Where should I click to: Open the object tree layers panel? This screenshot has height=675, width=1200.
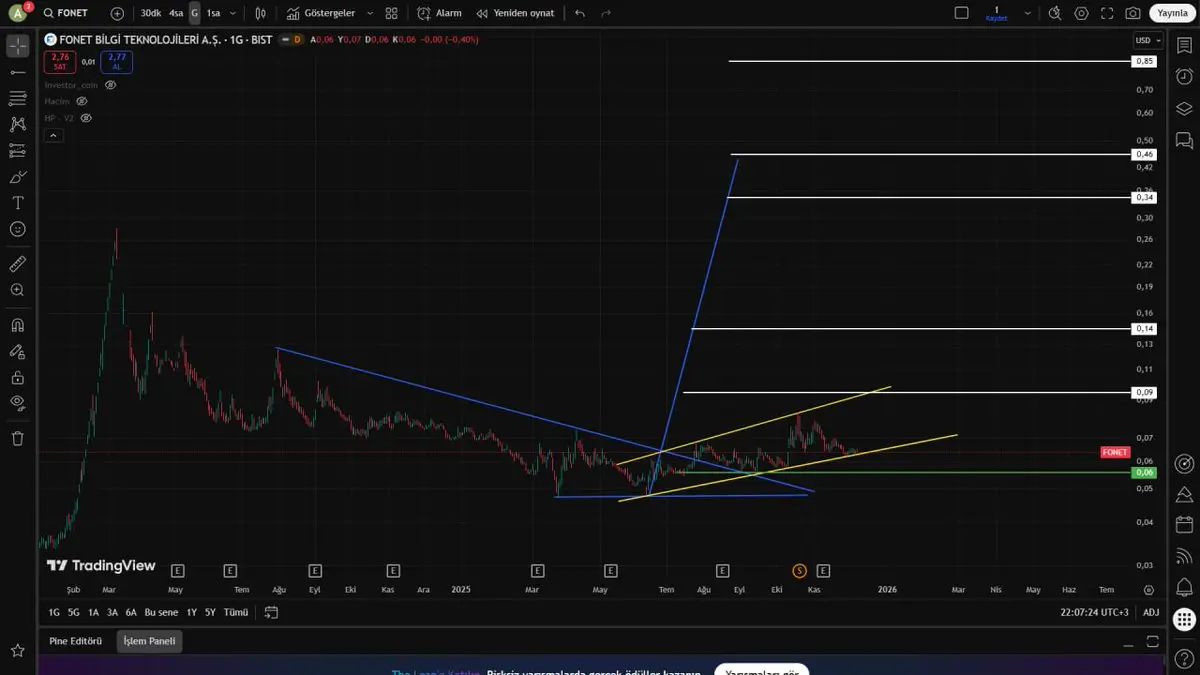[1184, 109]
